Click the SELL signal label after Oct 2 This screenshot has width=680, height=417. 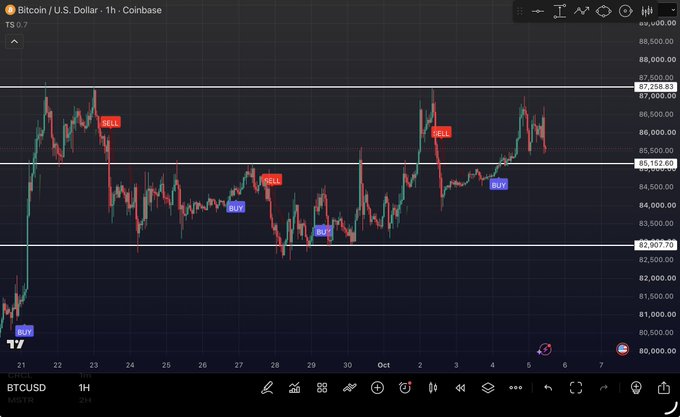pyautogui.click(x=441, y=133)
